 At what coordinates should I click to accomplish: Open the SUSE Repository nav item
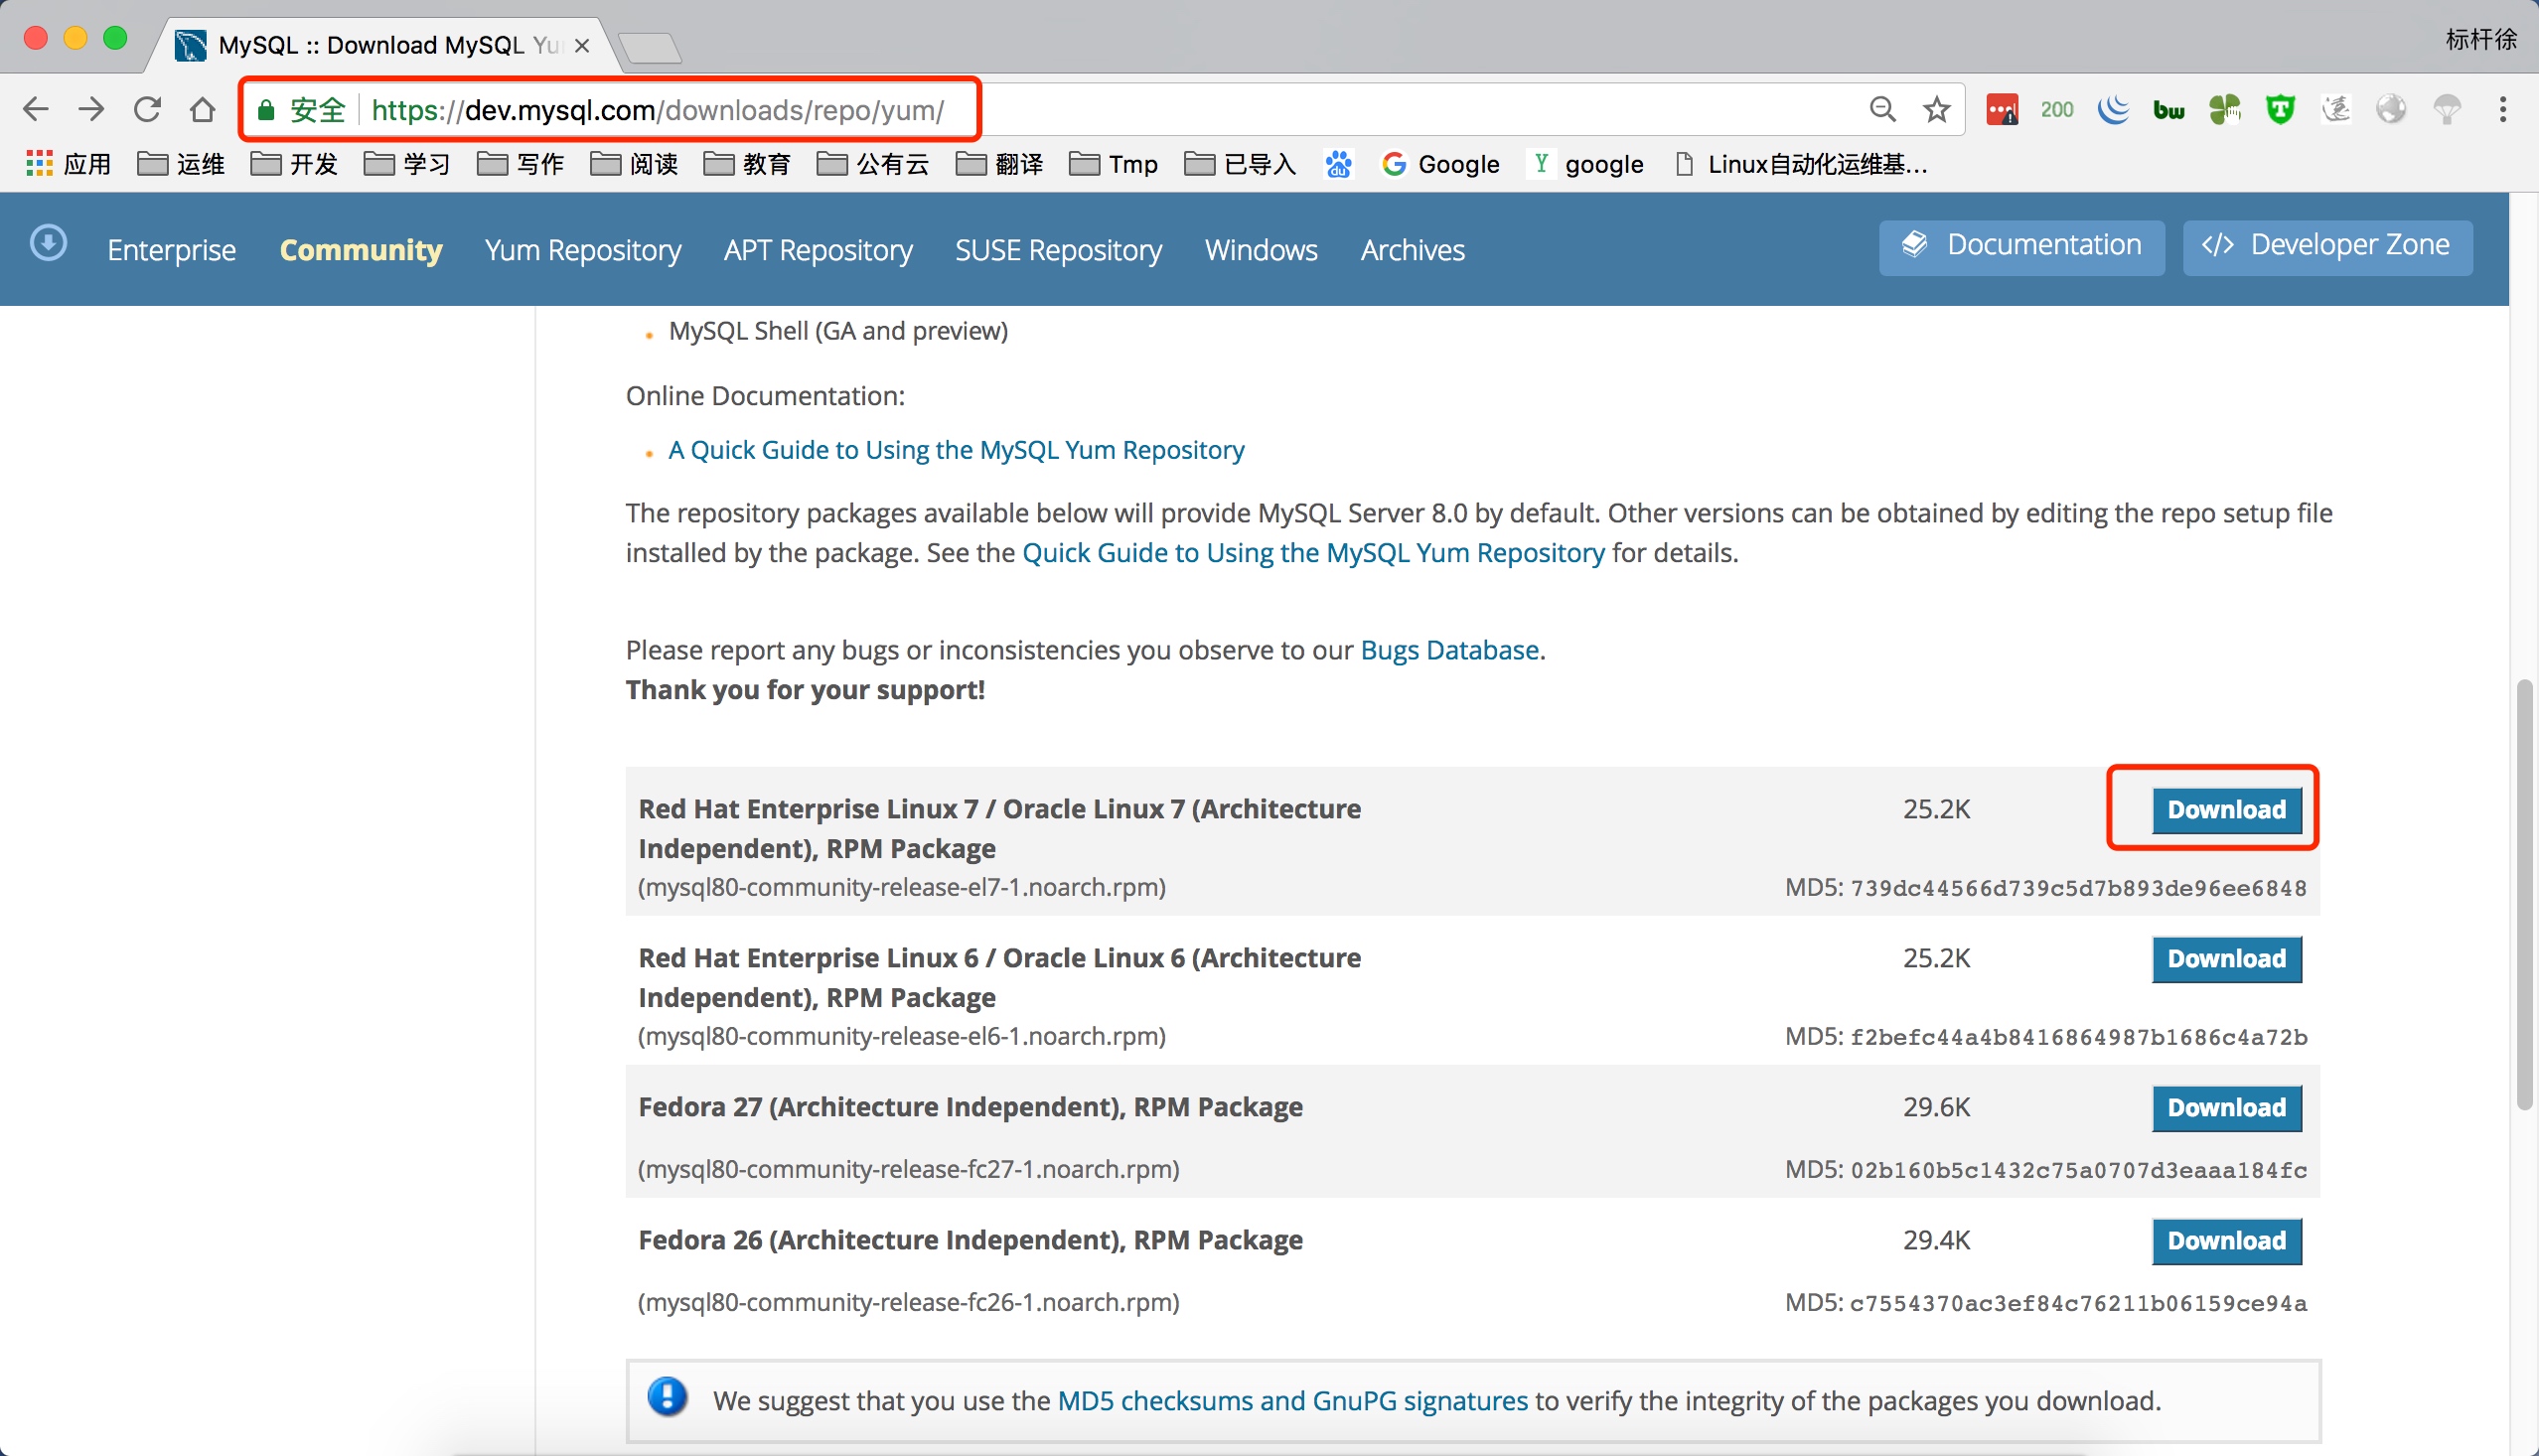(1058, 249)
